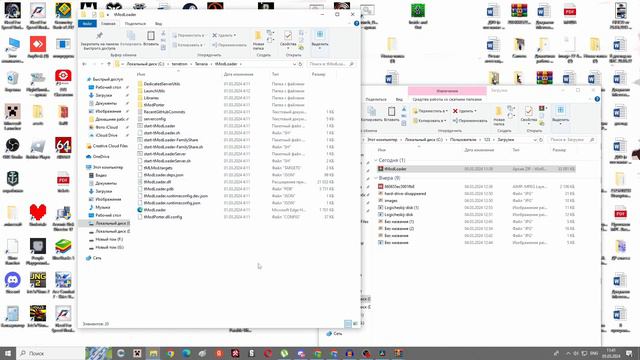Click File Explorer icon on taskbar
The width and height of the screenshot is (640, 360).
[153, 353]
